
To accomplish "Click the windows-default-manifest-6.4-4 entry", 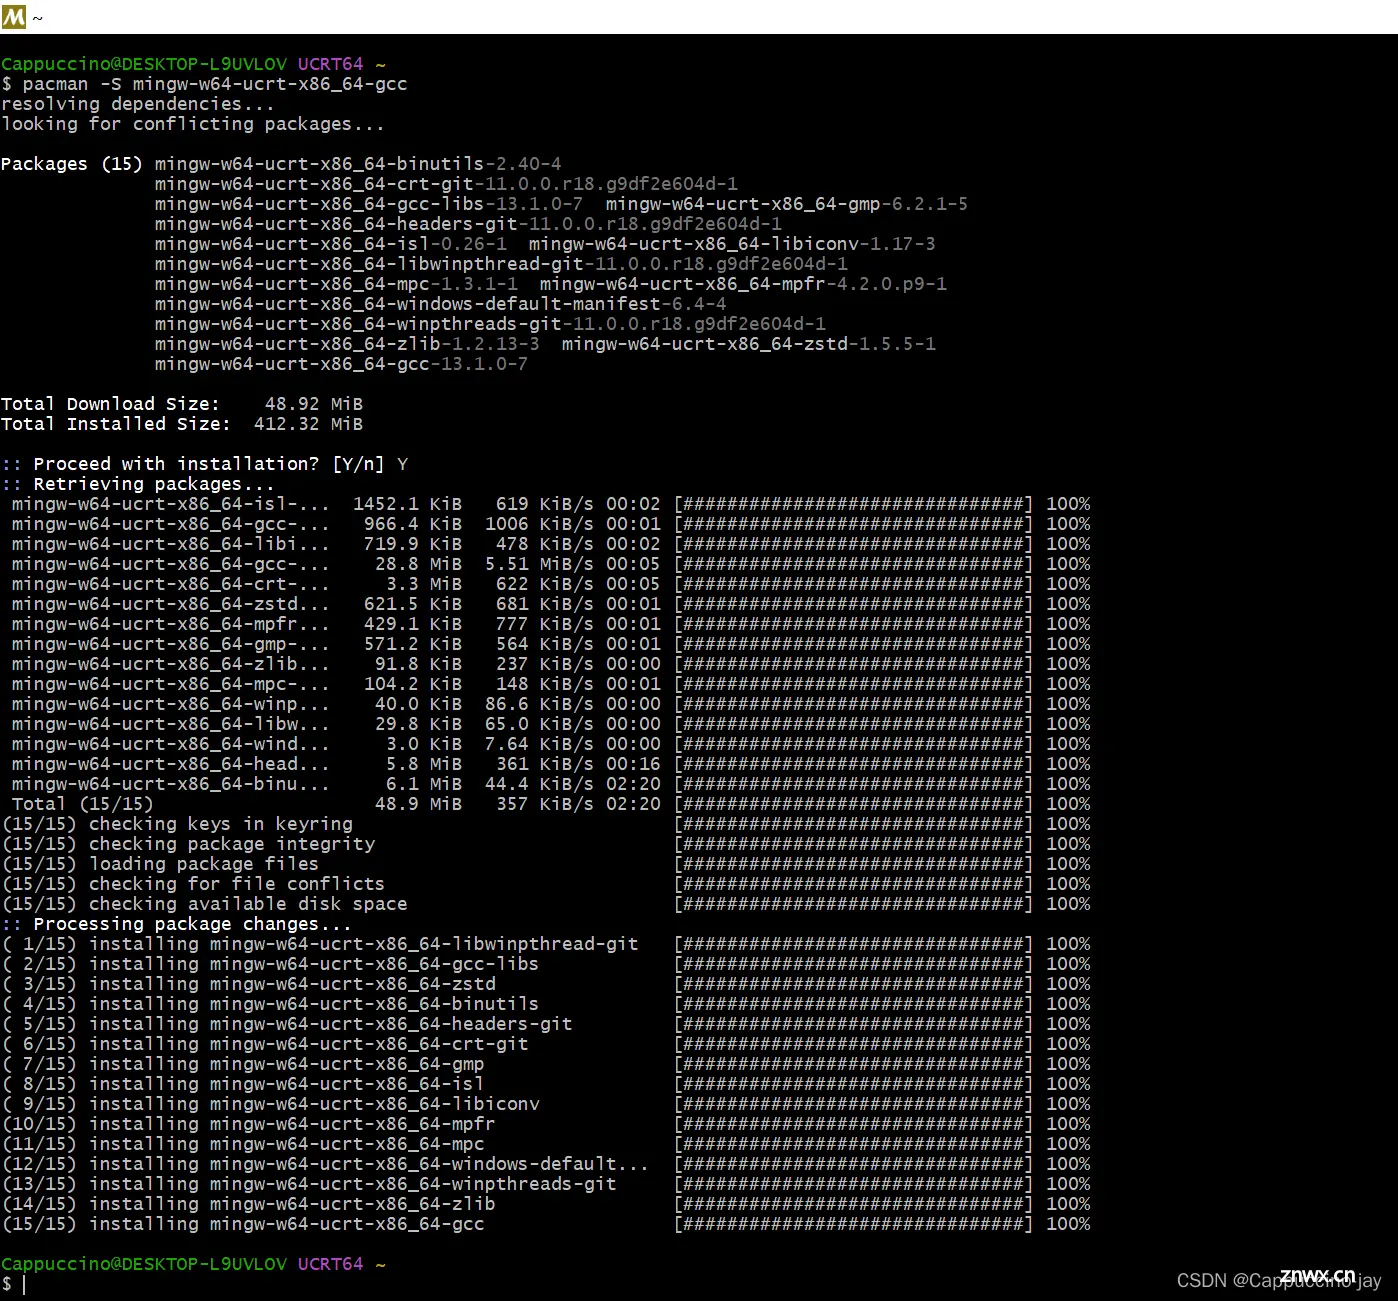I will click(440, 304).
